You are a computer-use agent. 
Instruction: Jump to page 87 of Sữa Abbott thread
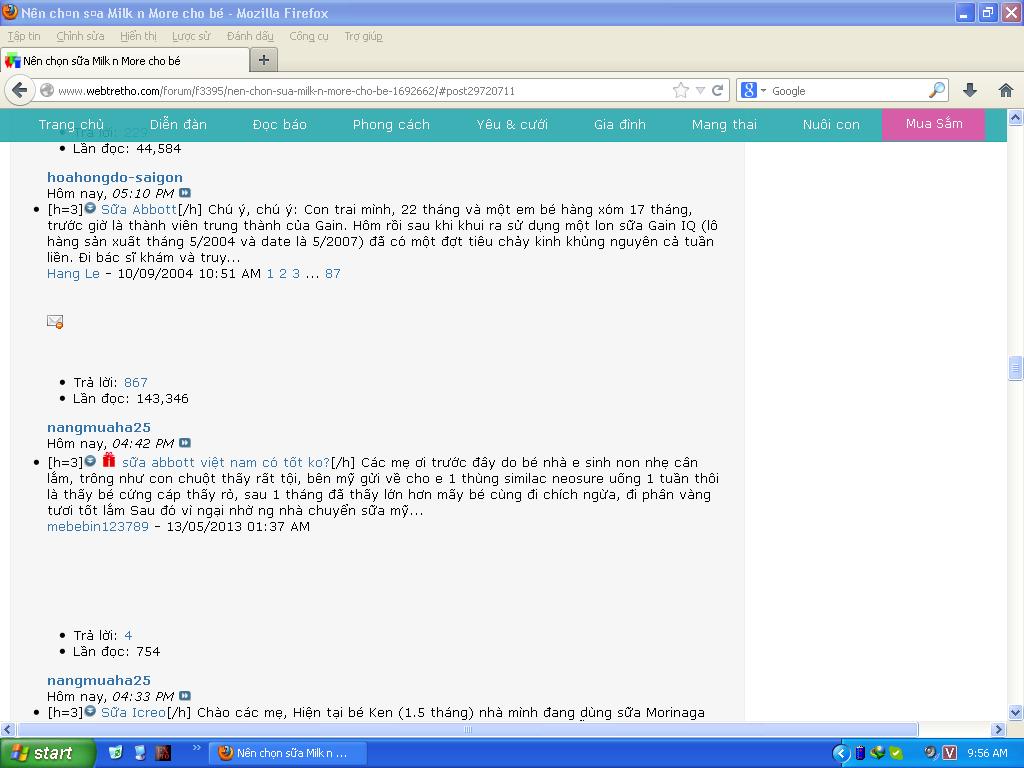point(332,273)
